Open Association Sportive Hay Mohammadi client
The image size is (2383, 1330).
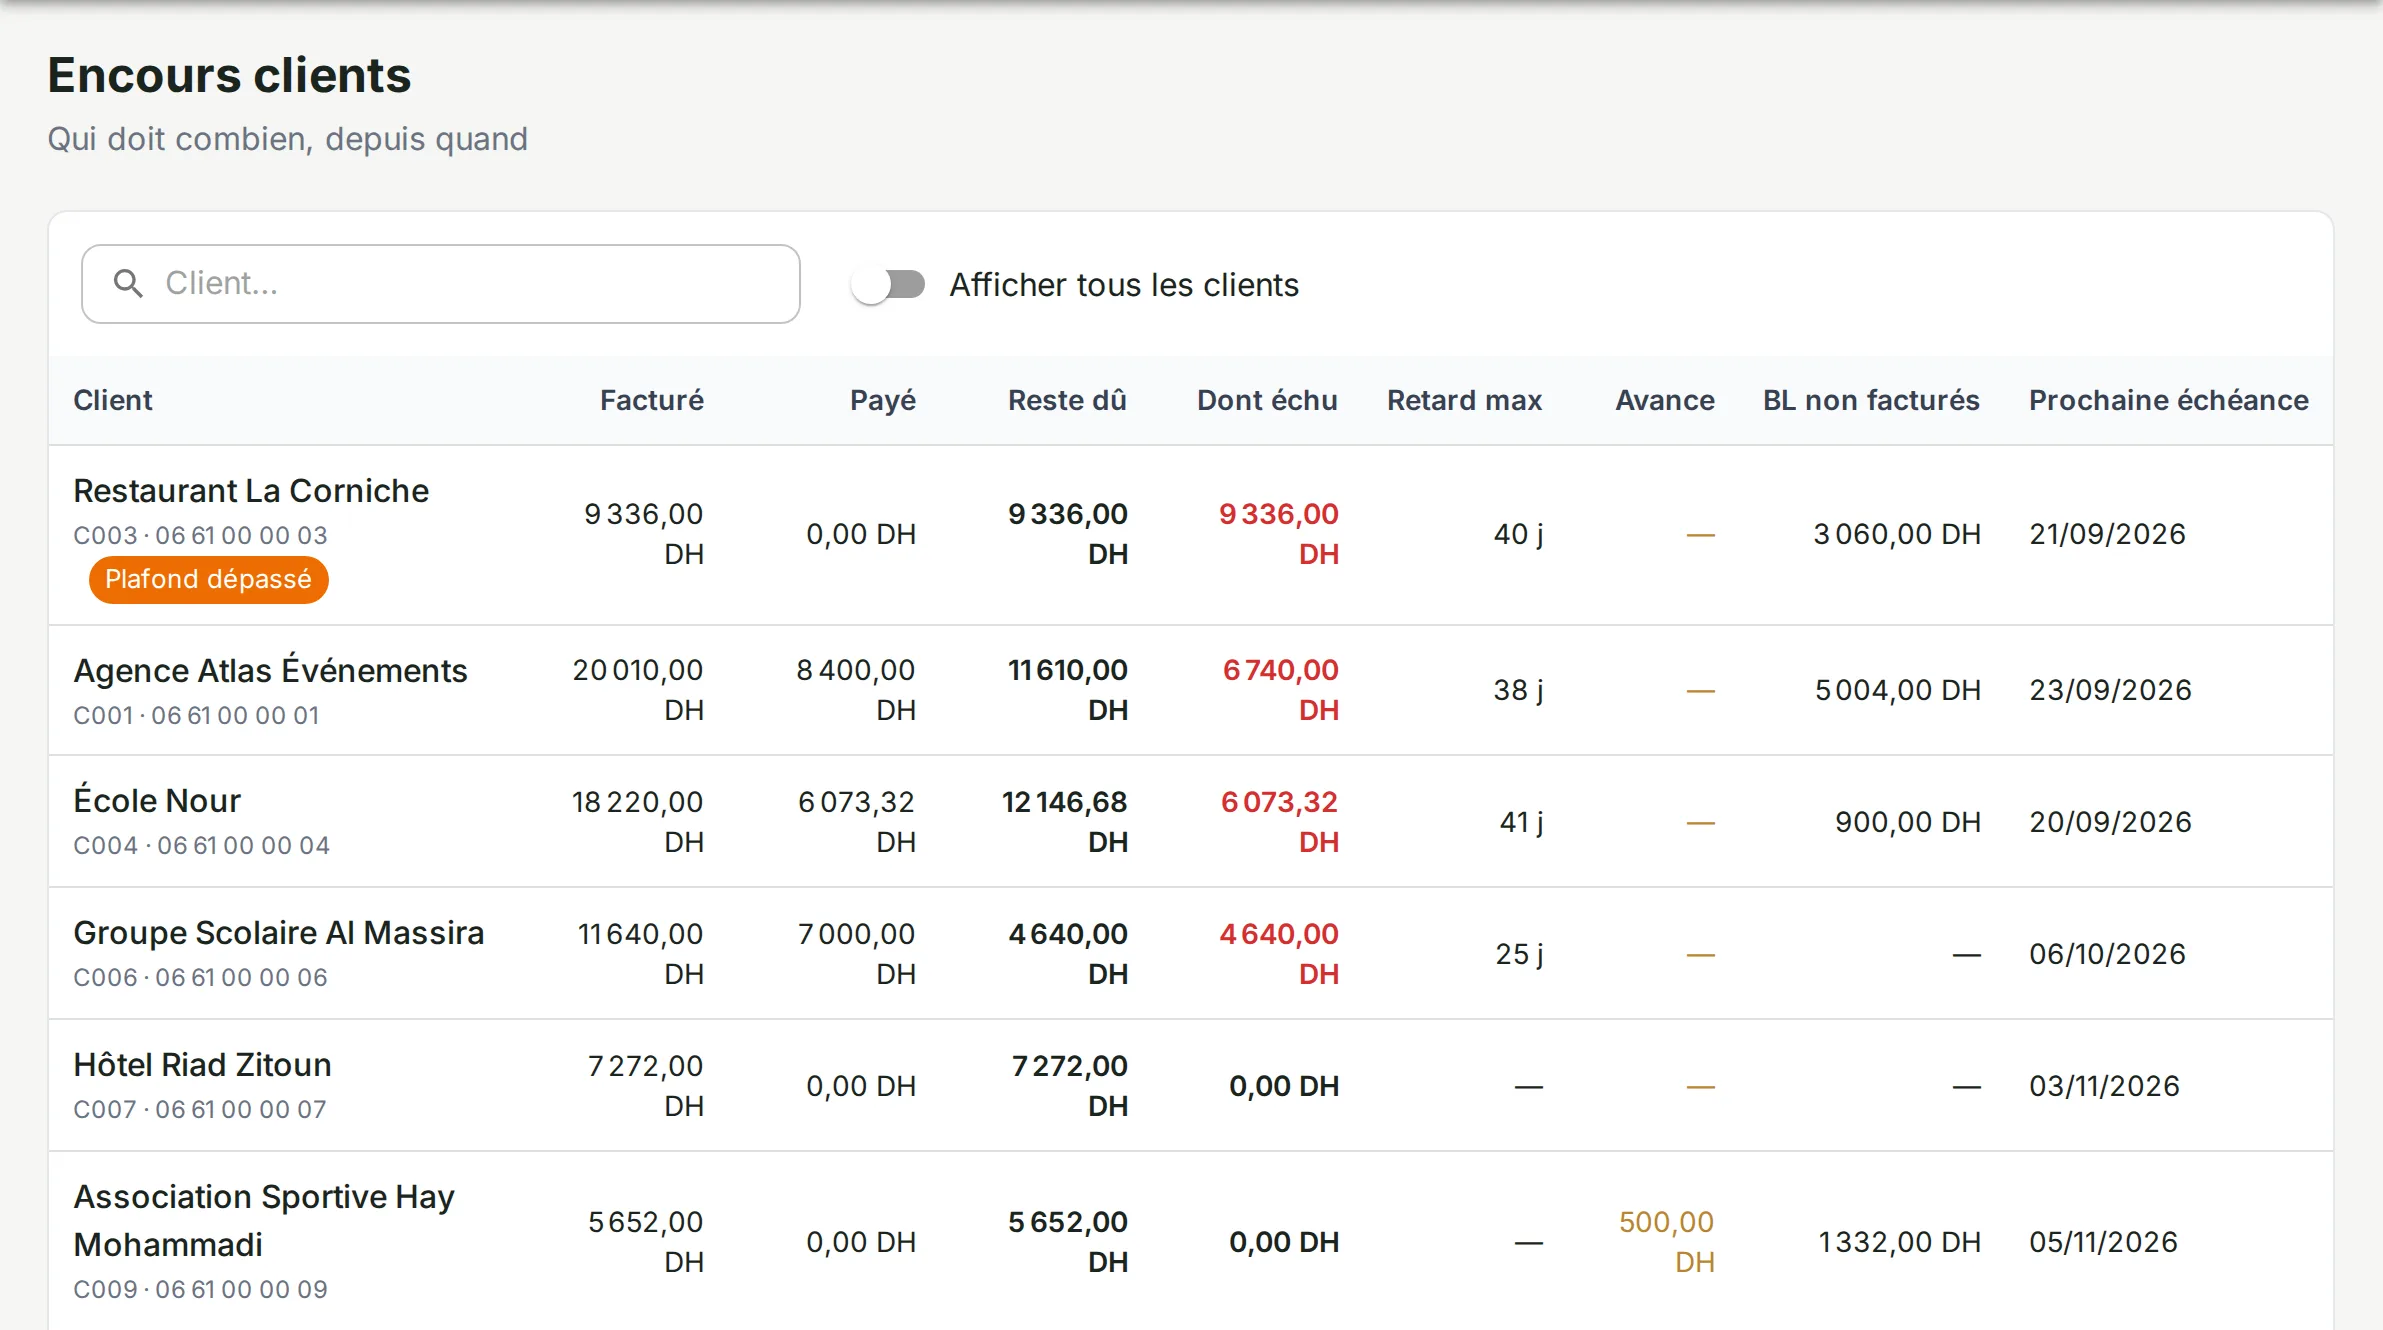[x=1191, y=1241]
